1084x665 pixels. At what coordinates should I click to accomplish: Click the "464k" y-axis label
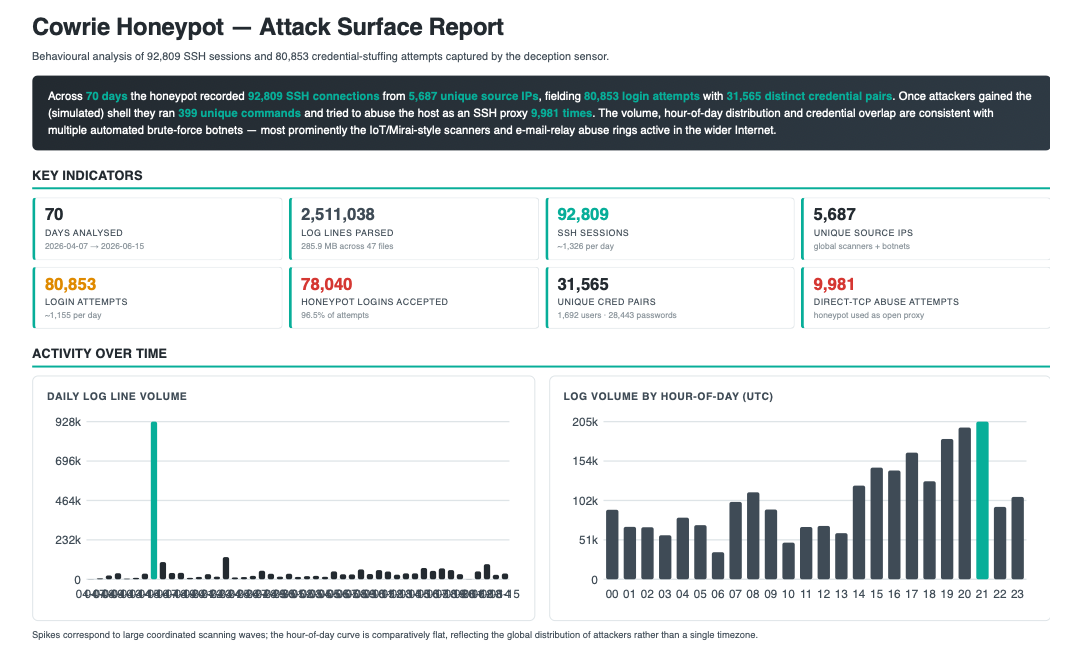[x=68, y=501]
